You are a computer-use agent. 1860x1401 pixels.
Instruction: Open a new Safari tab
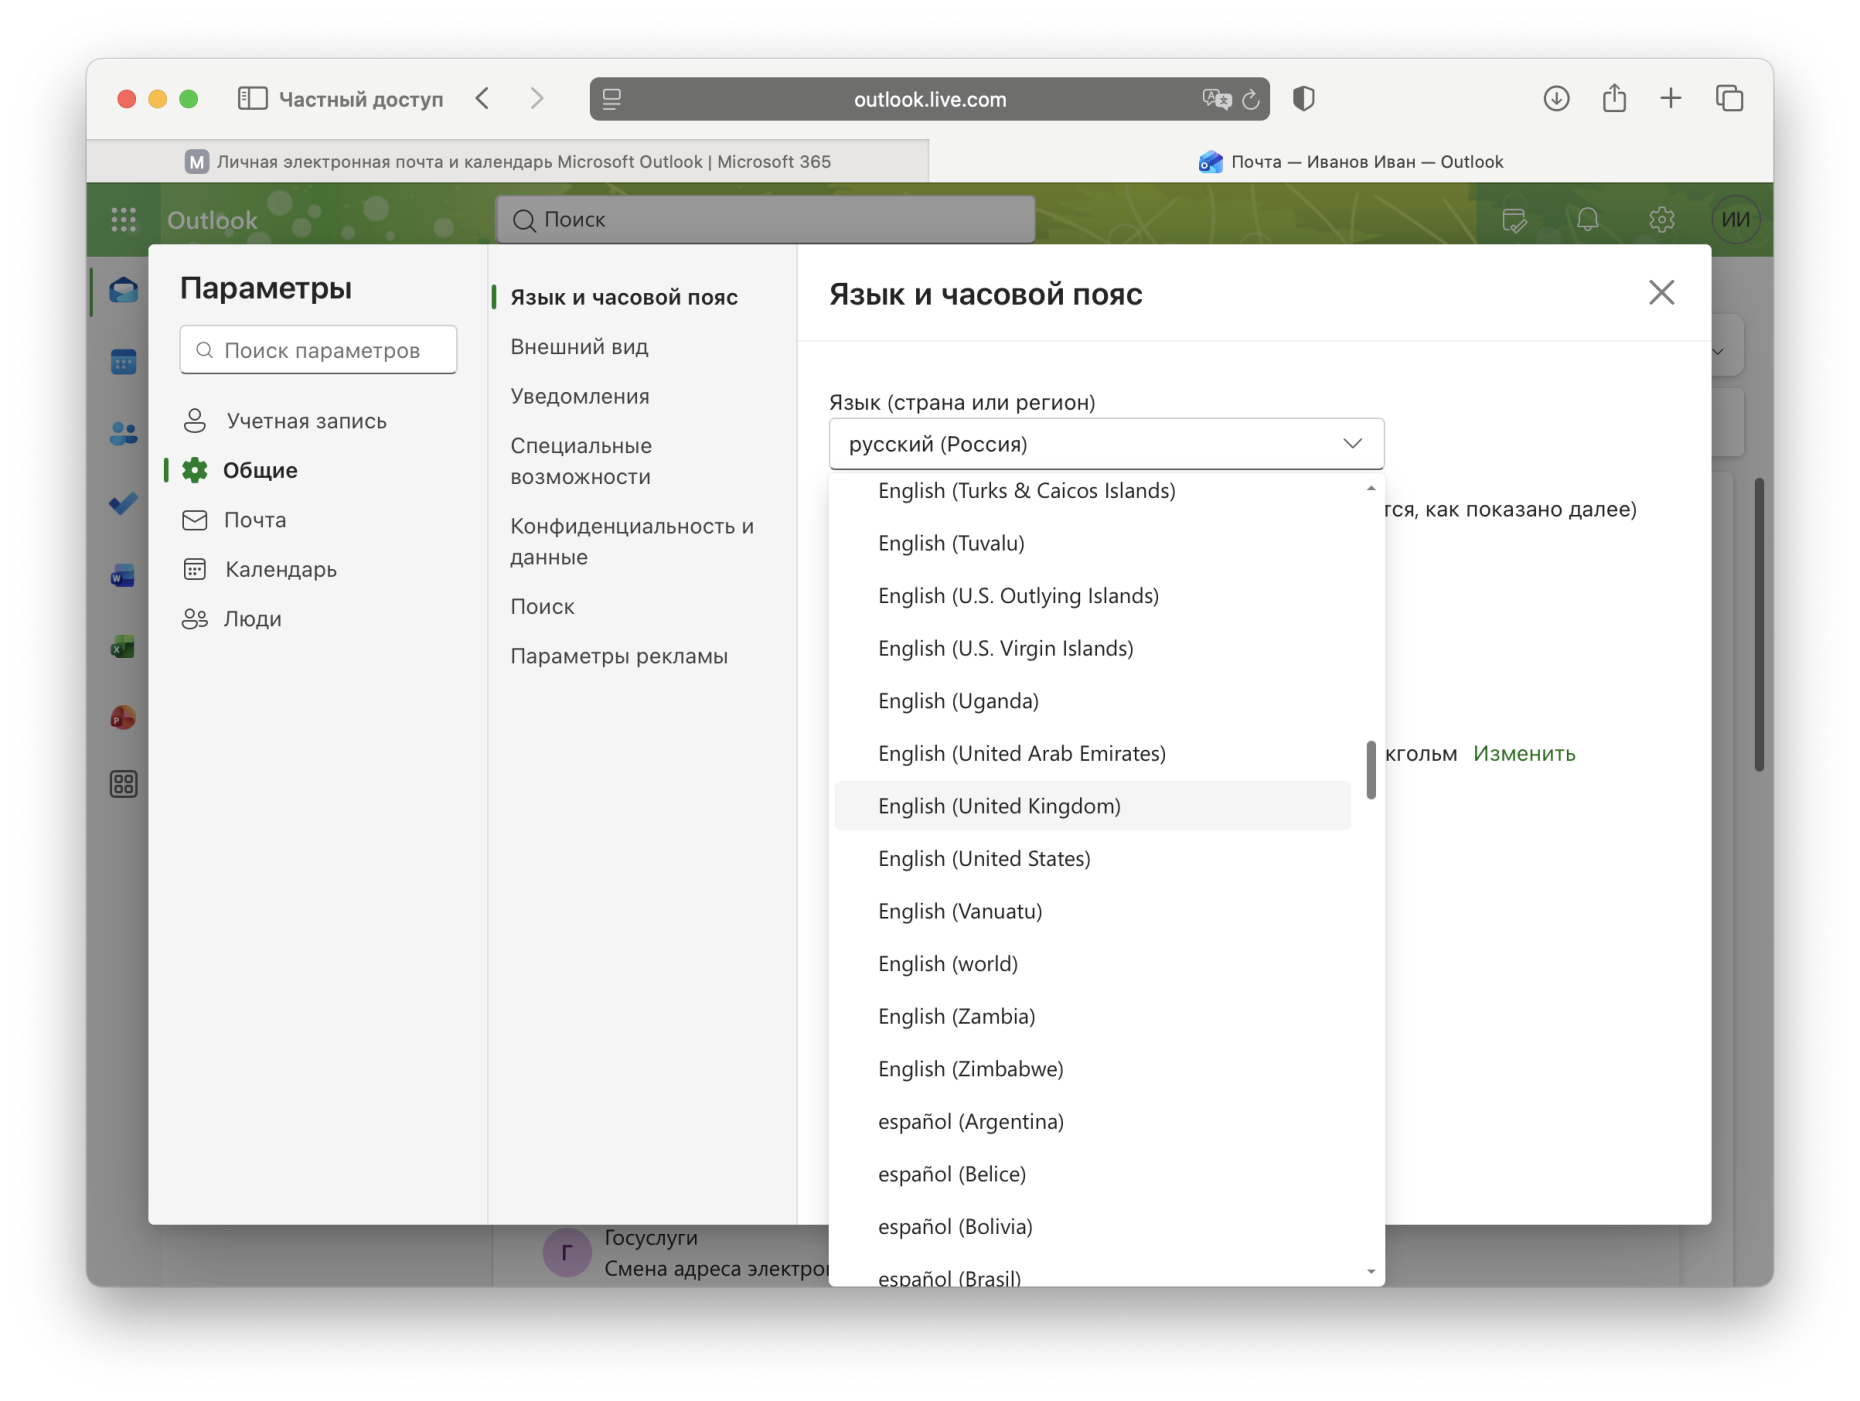click(1671, 98)
